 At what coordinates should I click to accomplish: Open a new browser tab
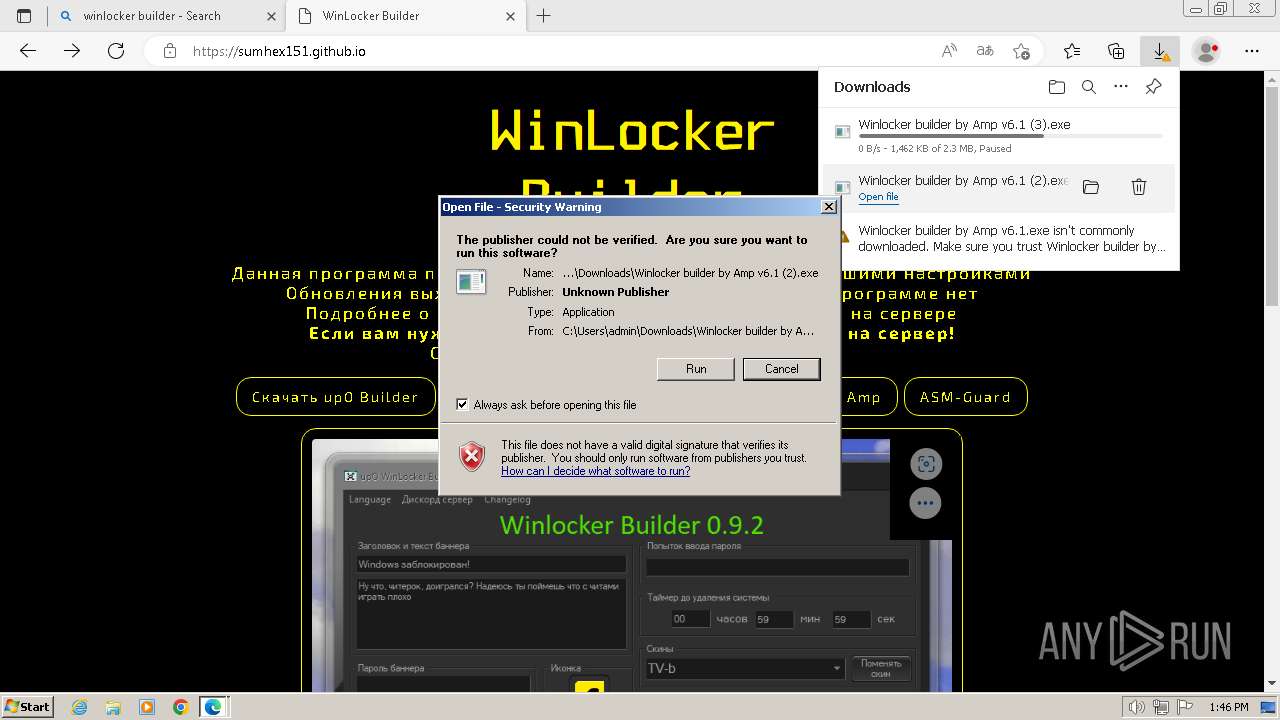544,16
